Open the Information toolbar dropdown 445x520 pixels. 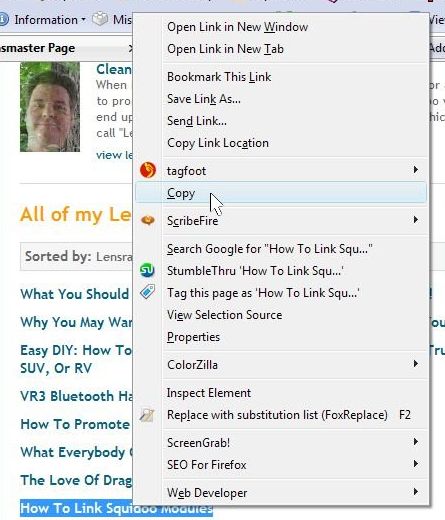(83, 20)
